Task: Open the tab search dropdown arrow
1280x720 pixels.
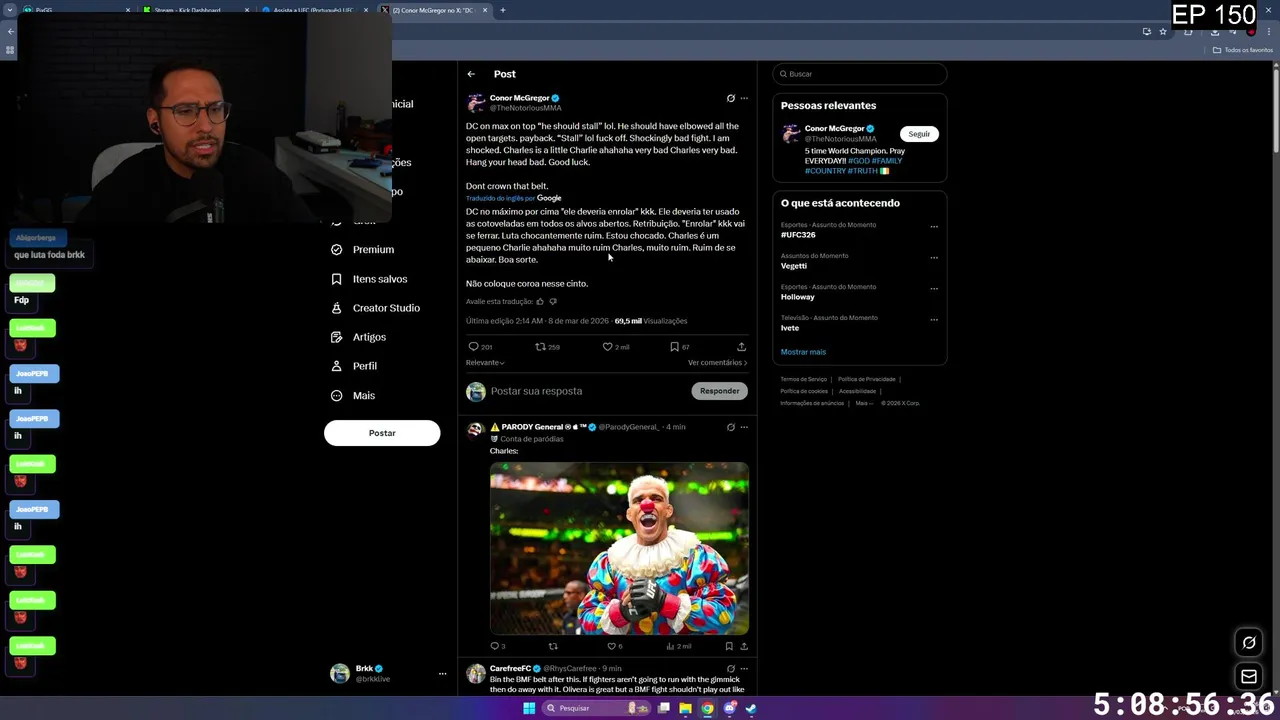Action: pos(10,10)
